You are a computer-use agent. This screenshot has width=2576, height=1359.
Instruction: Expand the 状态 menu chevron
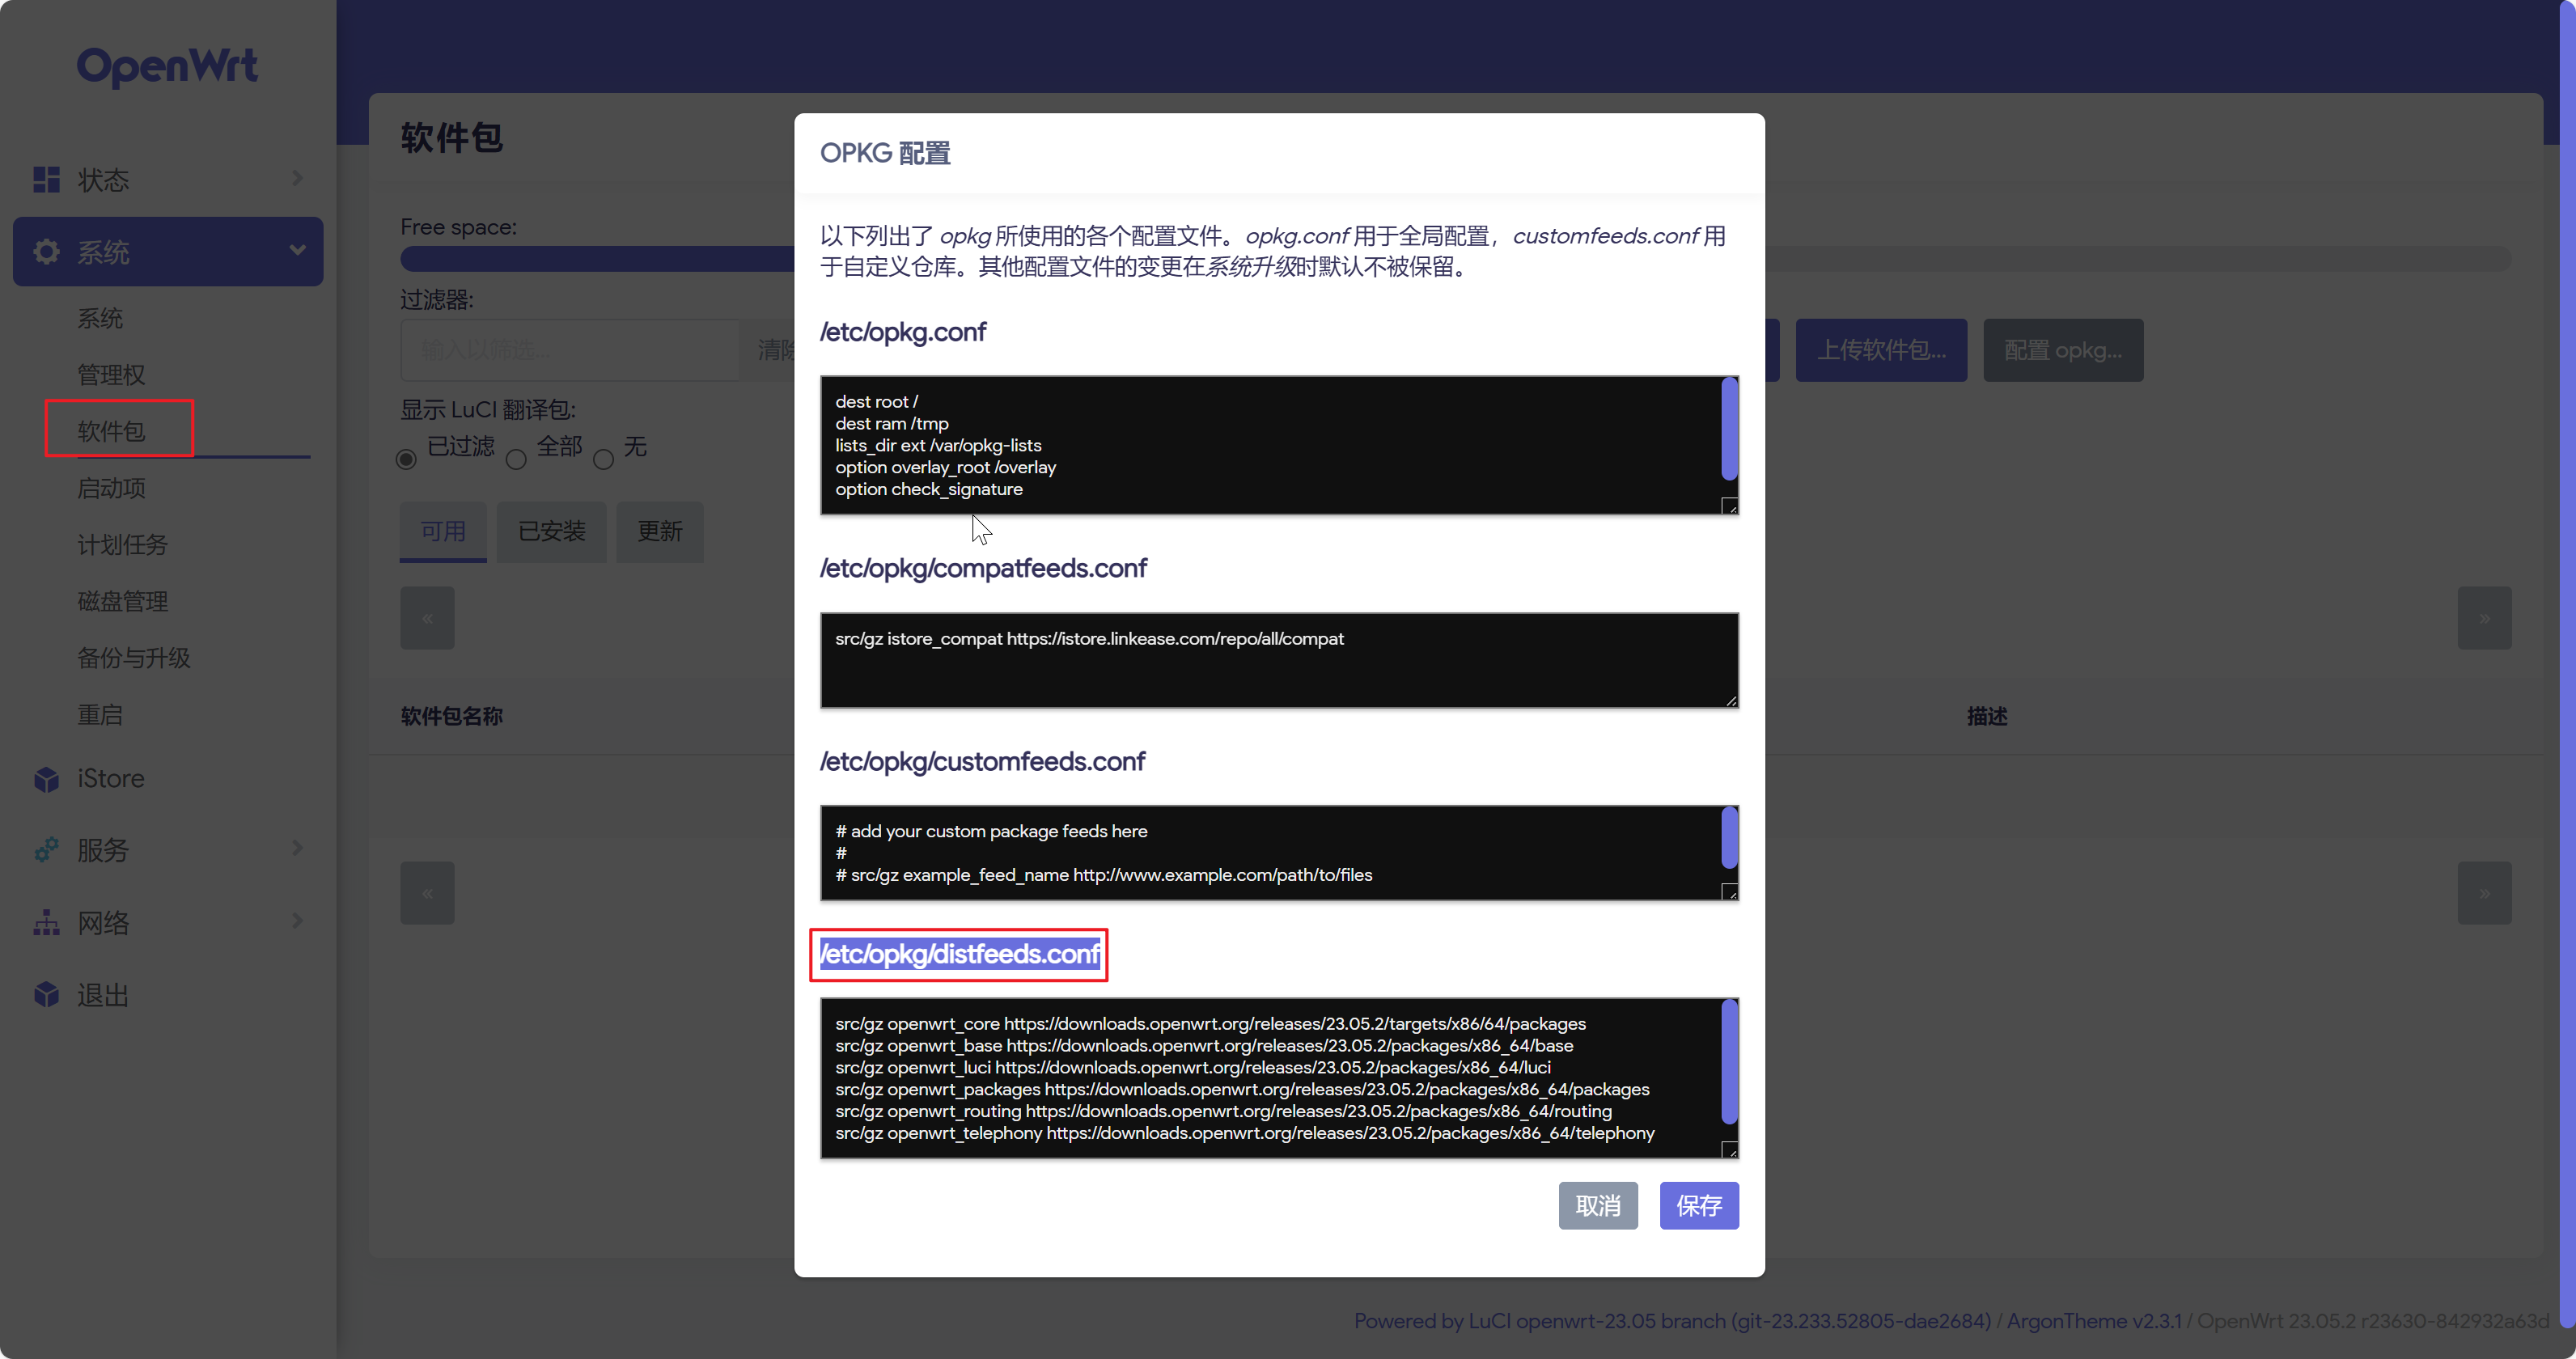[x=297, y=178]
